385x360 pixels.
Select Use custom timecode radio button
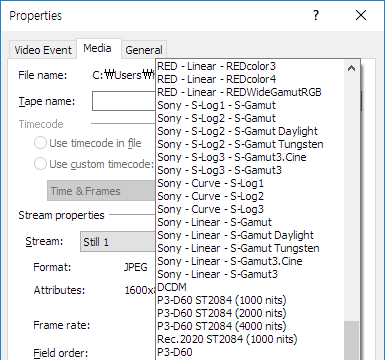40,164
